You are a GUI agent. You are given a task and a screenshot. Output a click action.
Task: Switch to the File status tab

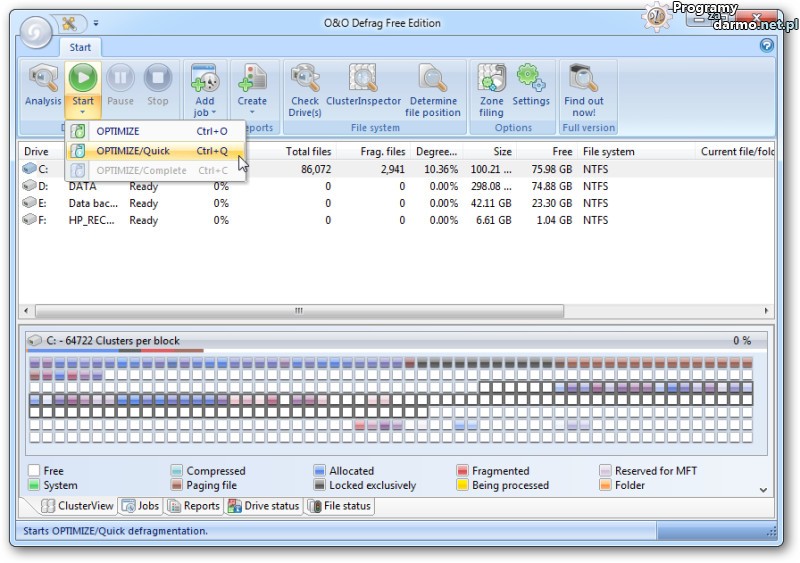pyautogui.click(x=339, y=506)
